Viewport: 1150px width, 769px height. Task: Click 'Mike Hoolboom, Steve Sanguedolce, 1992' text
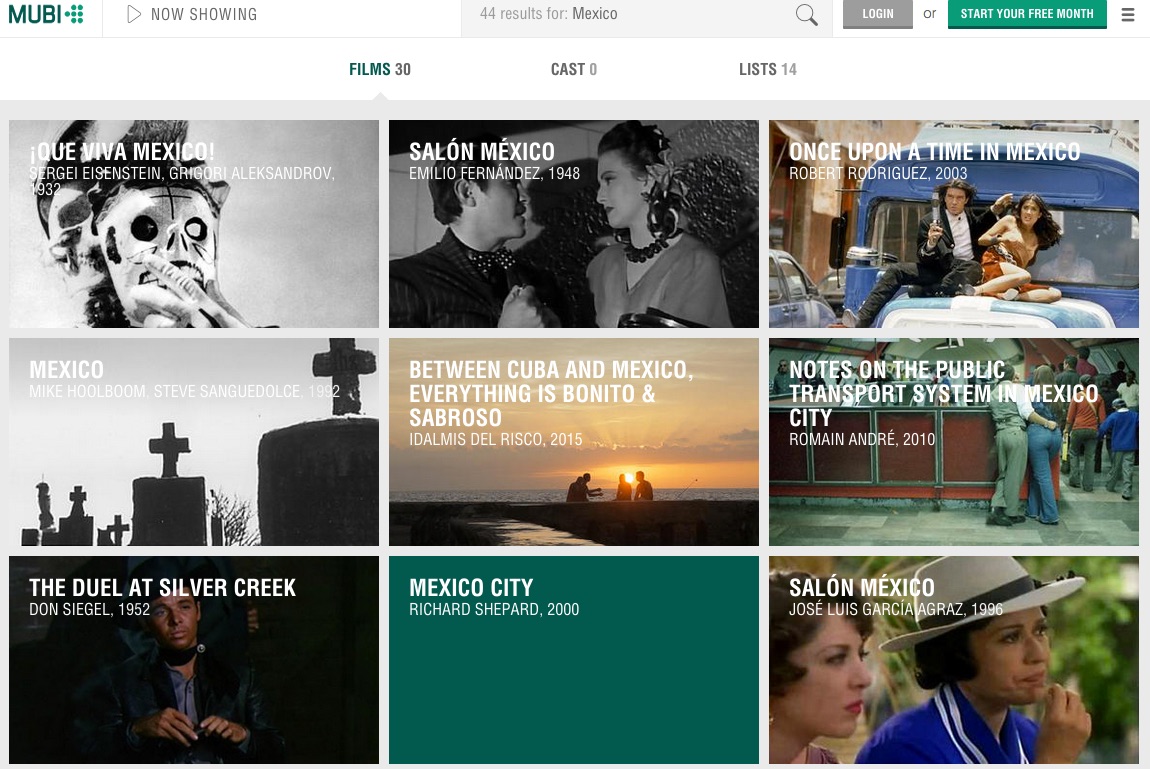[x=184, y=391]
